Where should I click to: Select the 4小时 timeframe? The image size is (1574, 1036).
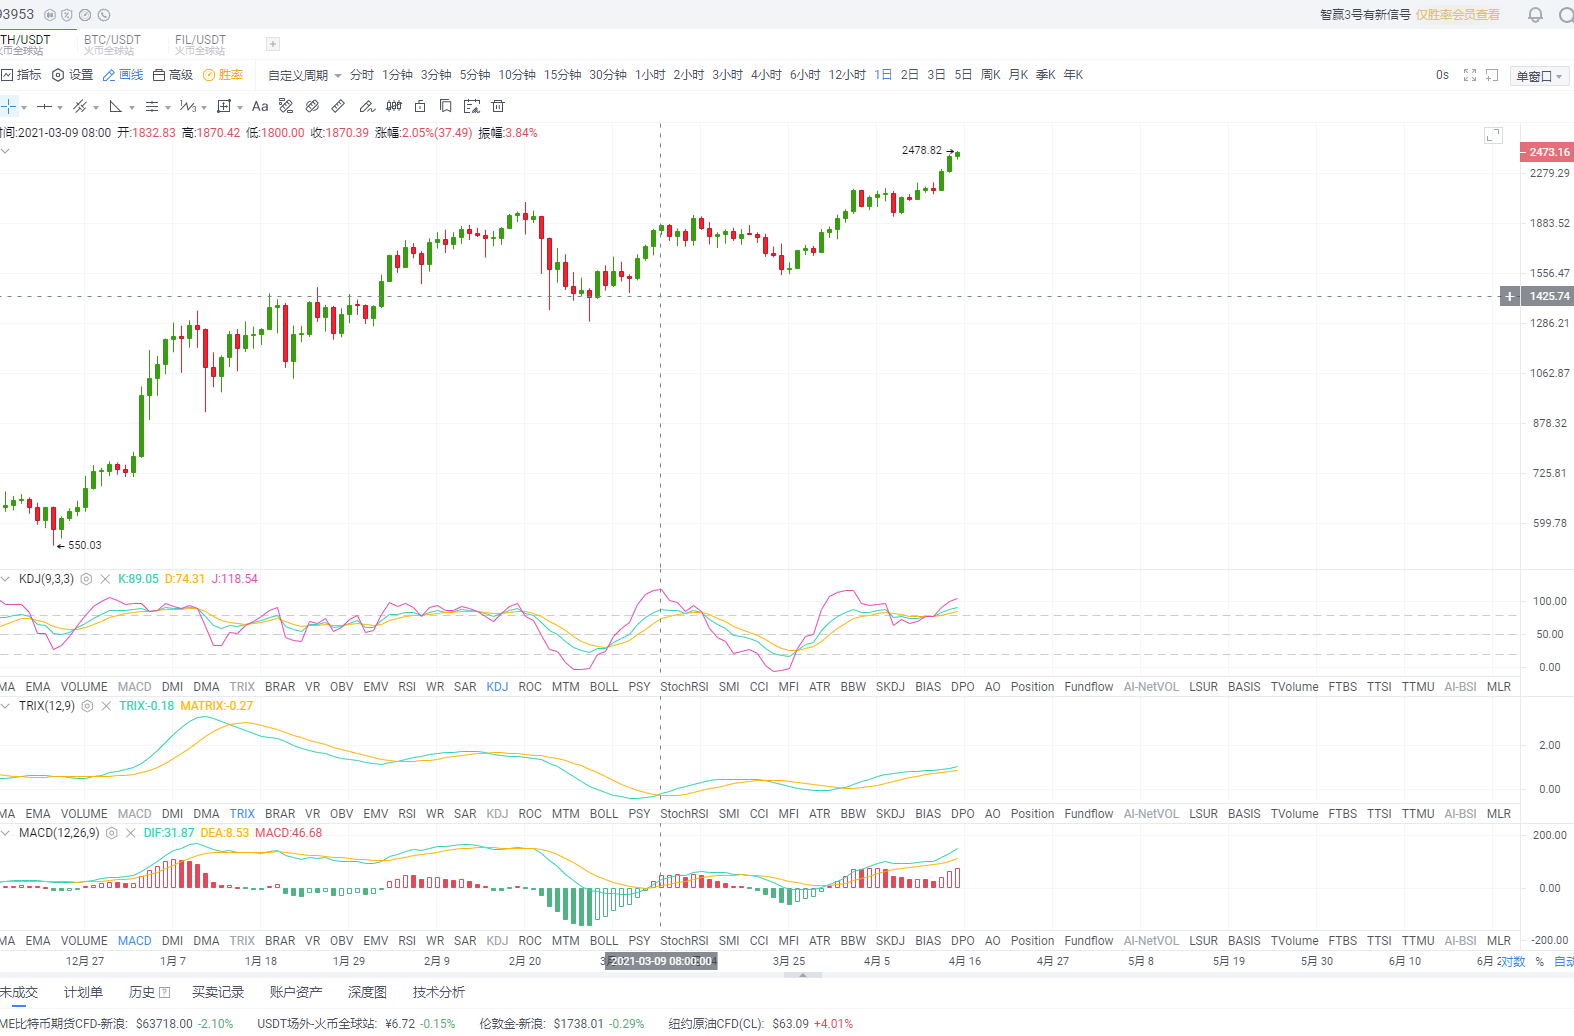[x=766, y=75]
